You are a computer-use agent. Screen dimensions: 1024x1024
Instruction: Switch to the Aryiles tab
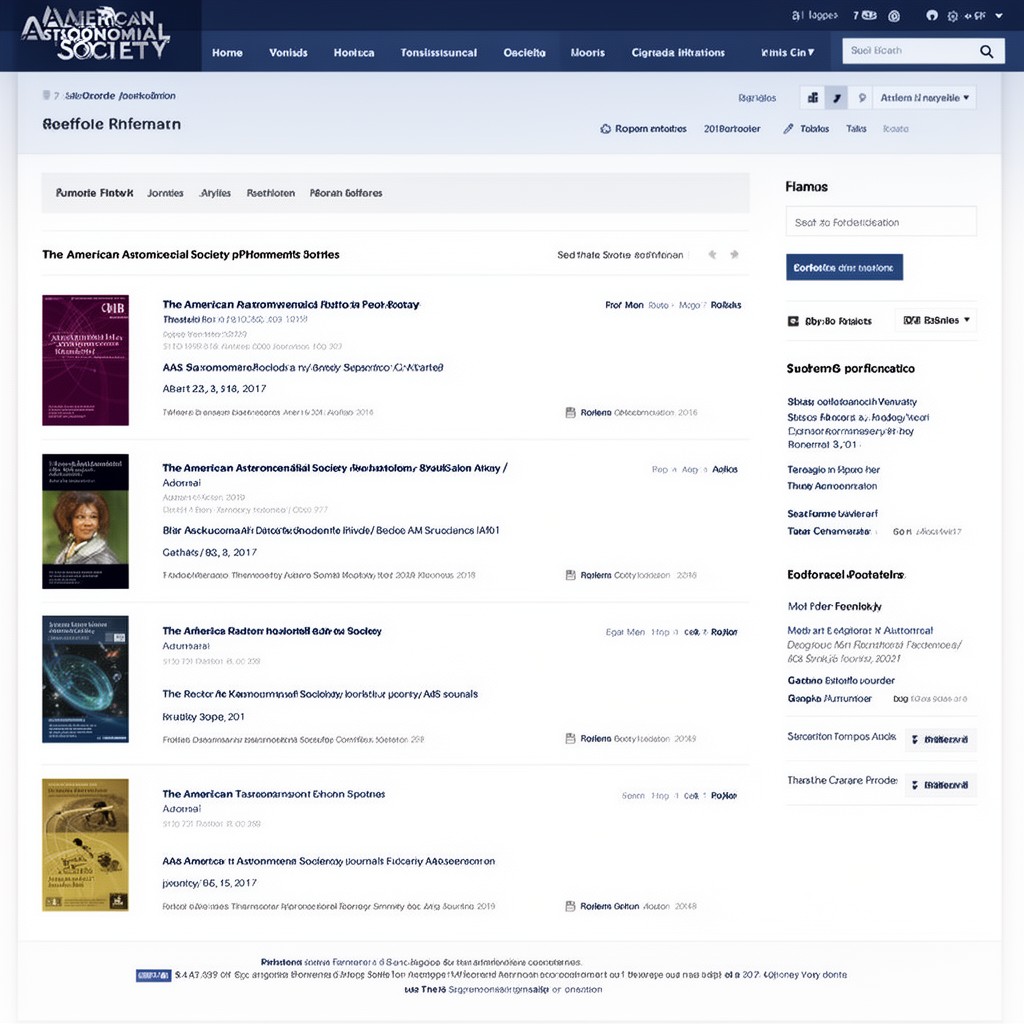[216, 193]
